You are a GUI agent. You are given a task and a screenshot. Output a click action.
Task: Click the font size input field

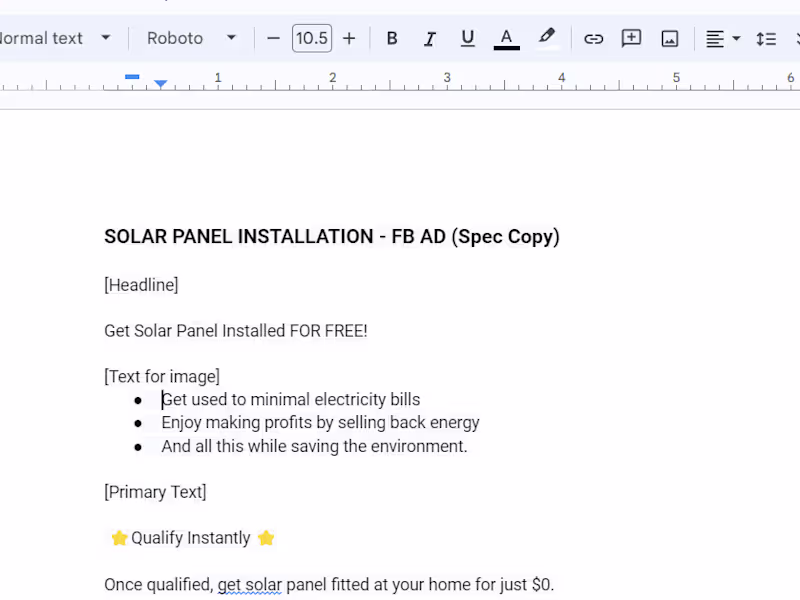point(311,38)
